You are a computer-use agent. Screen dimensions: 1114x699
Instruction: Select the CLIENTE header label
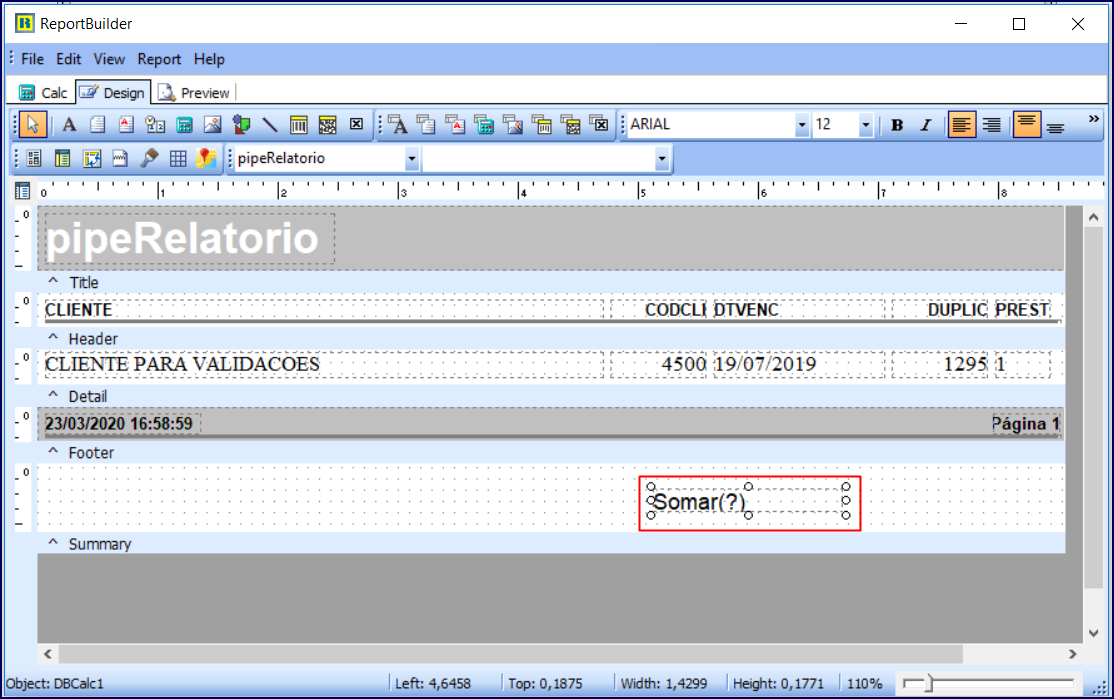(323, 310)
